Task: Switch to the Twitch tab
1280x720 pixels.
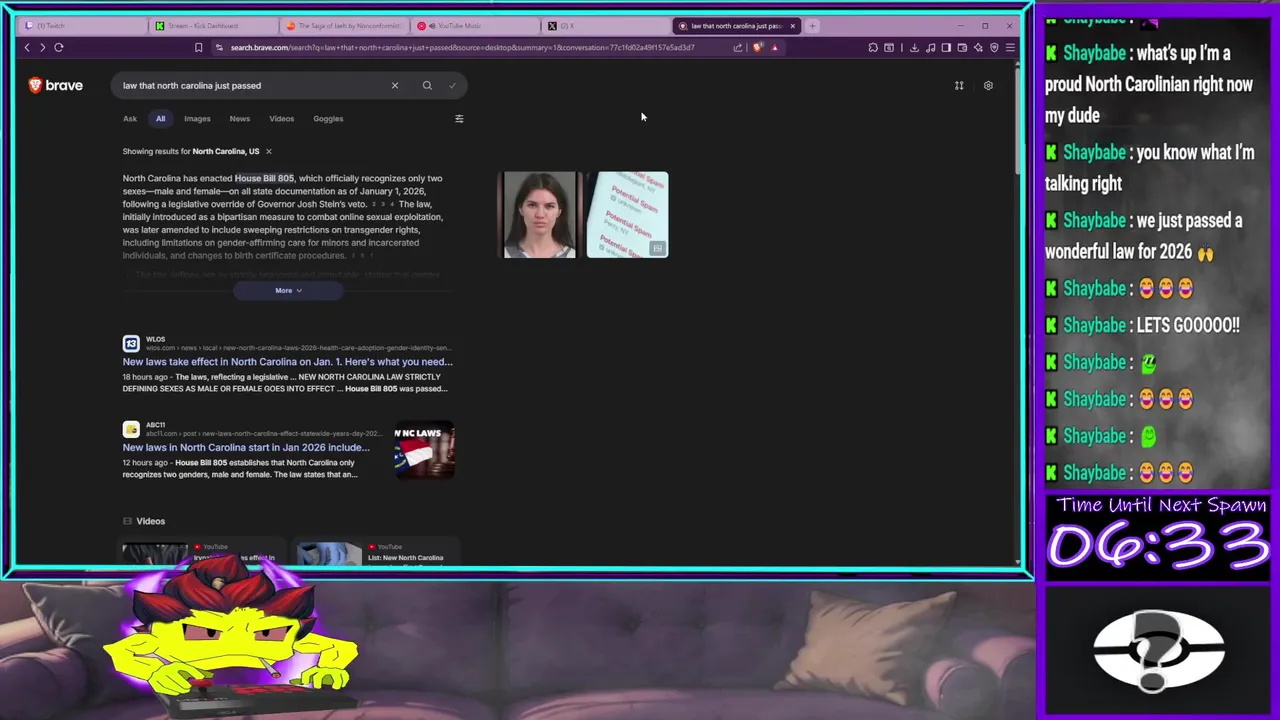Action: (83, 26)
